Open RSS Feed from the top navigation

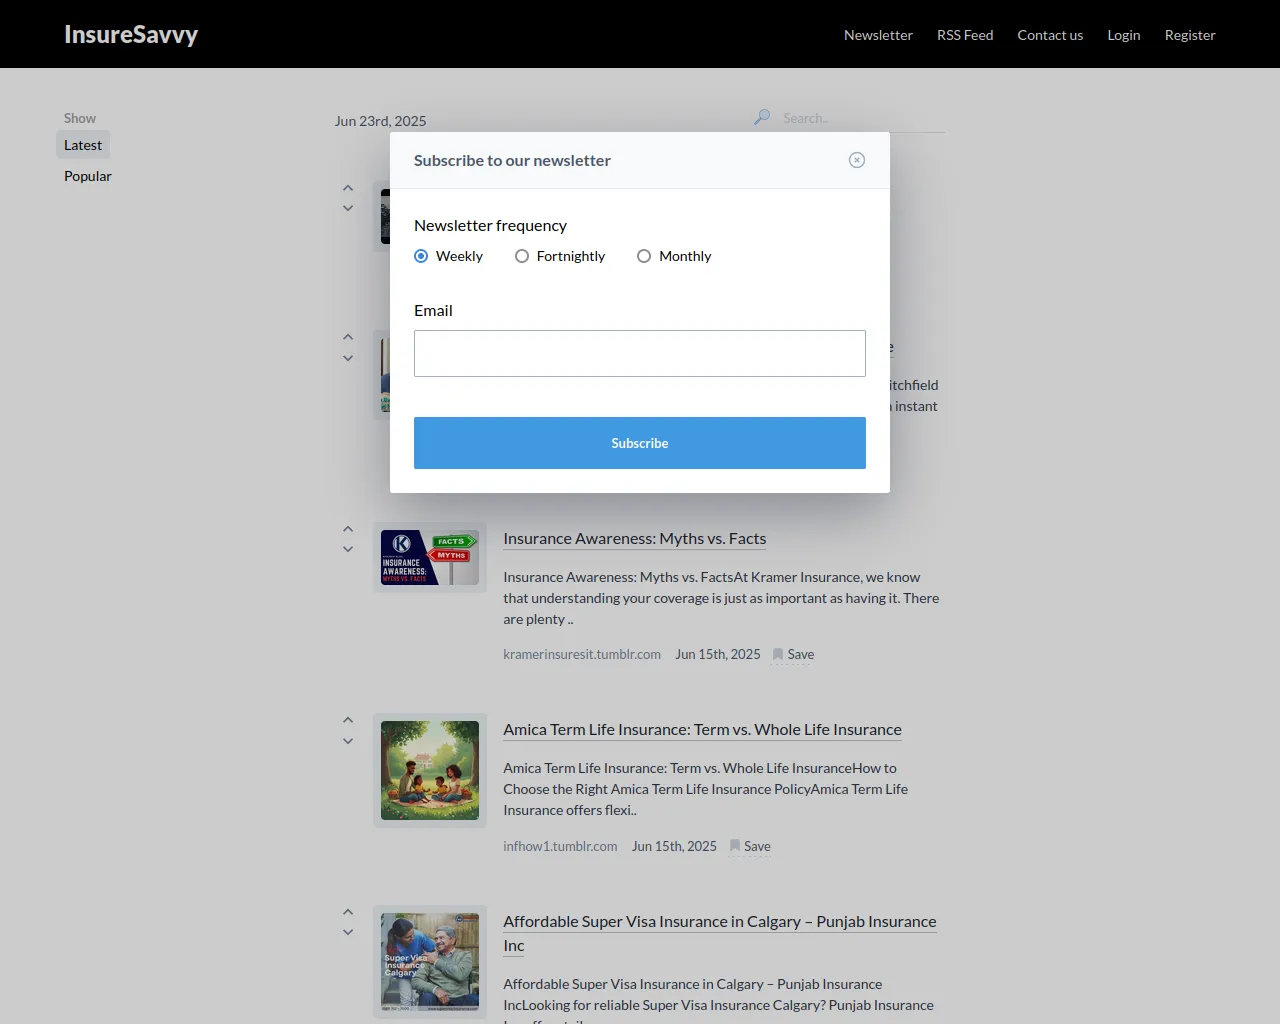tap(965, 35)
